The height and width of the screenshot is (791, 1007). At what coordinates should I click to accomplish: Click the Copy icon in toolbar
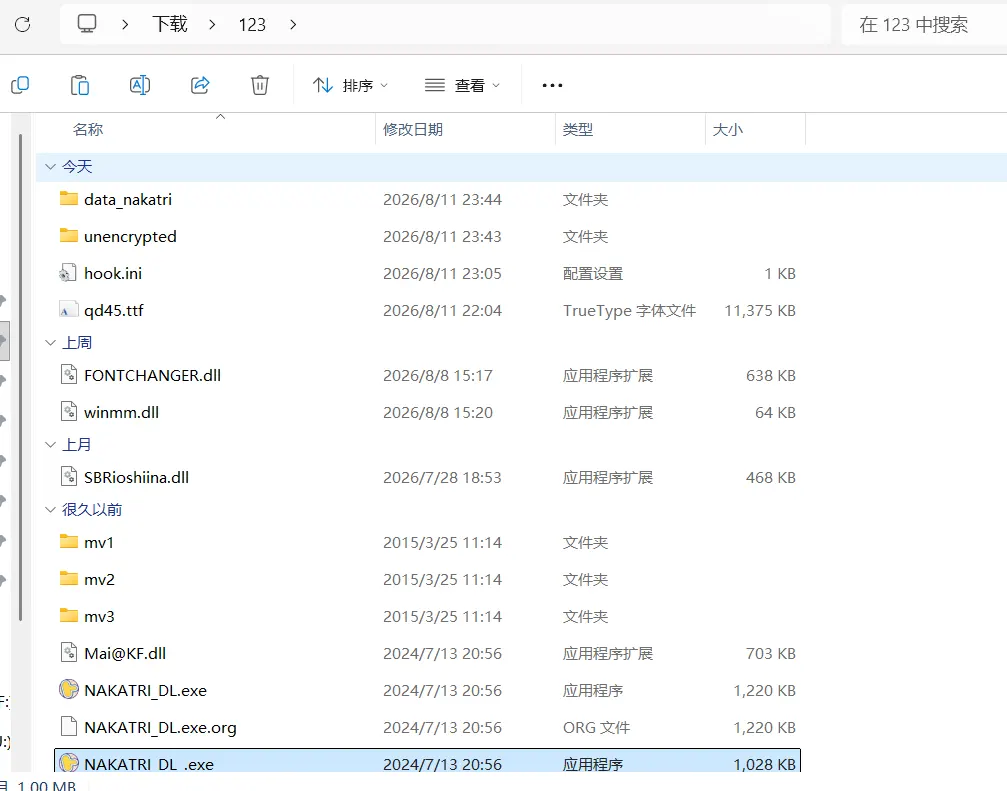pyautogui.click(x=20, y=85)
